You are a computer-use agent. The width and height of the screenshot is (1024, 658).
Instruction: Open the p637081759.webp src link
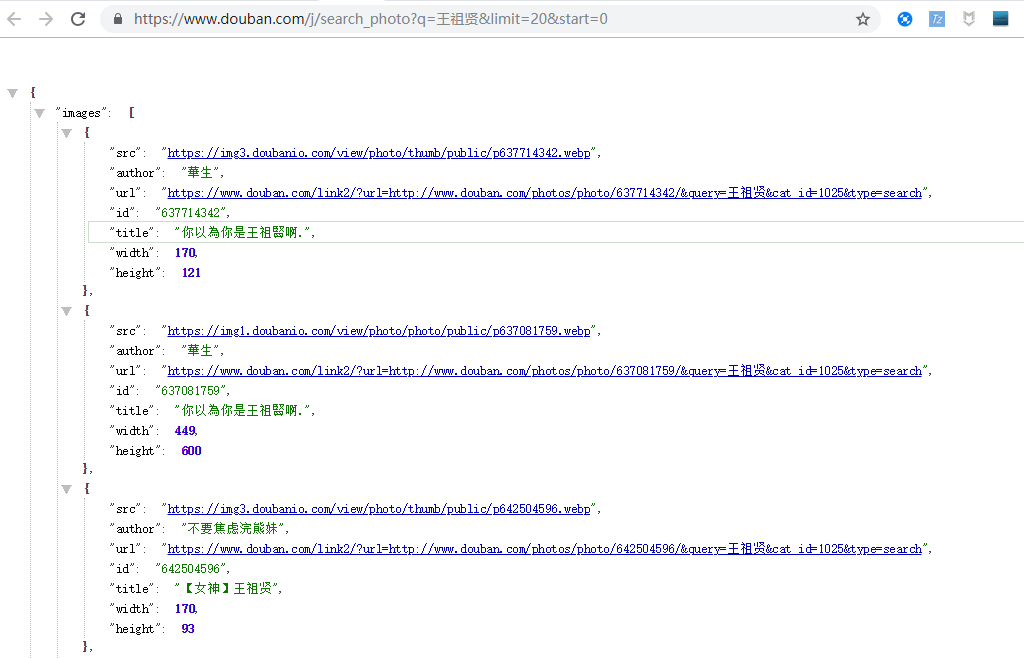tap(379, 331)
